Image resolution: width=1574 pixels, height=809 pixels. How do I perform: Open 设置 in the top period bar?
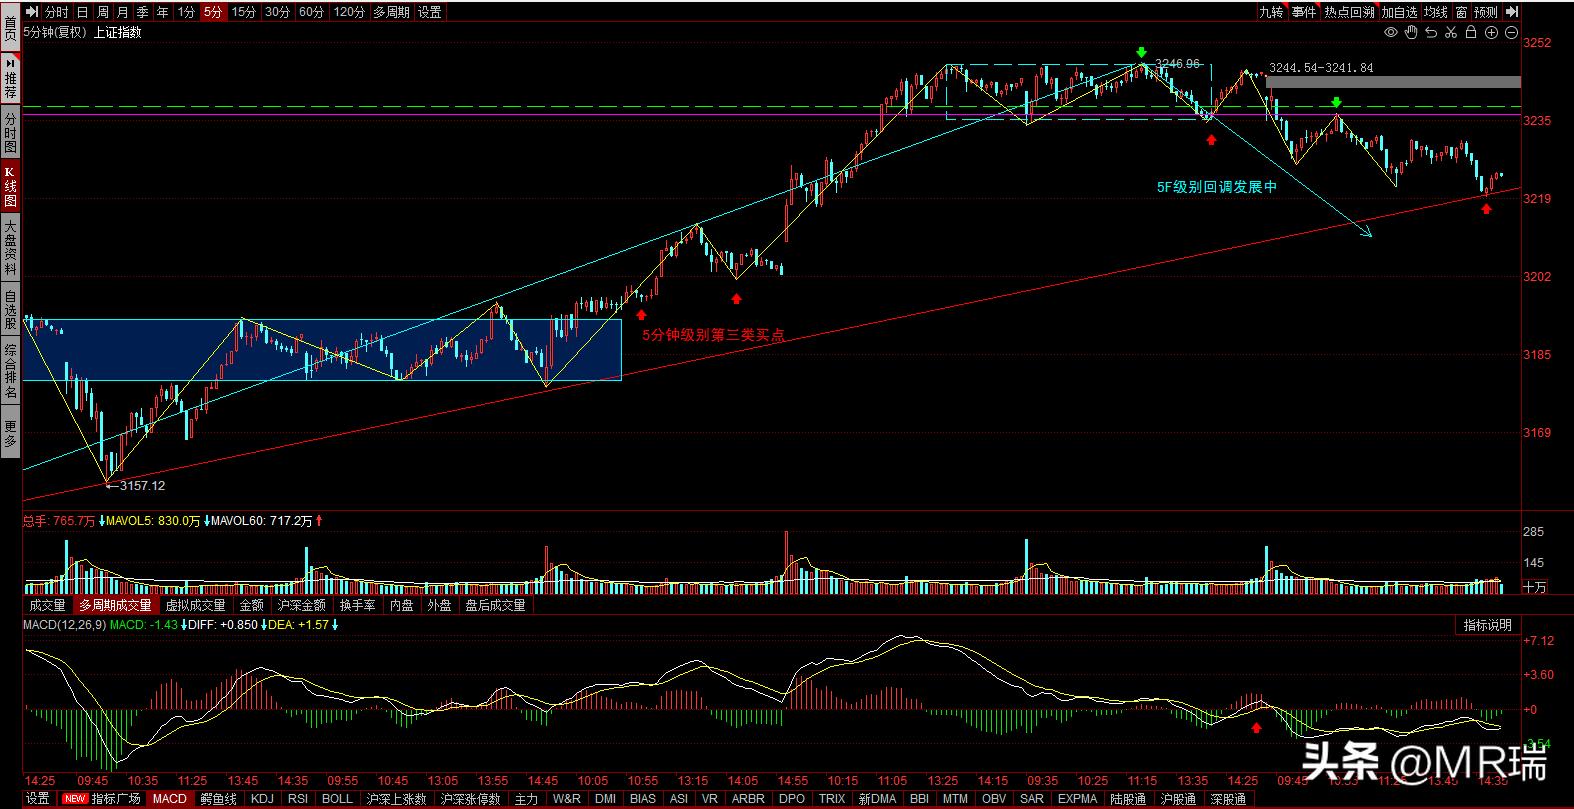pos(430,12)
